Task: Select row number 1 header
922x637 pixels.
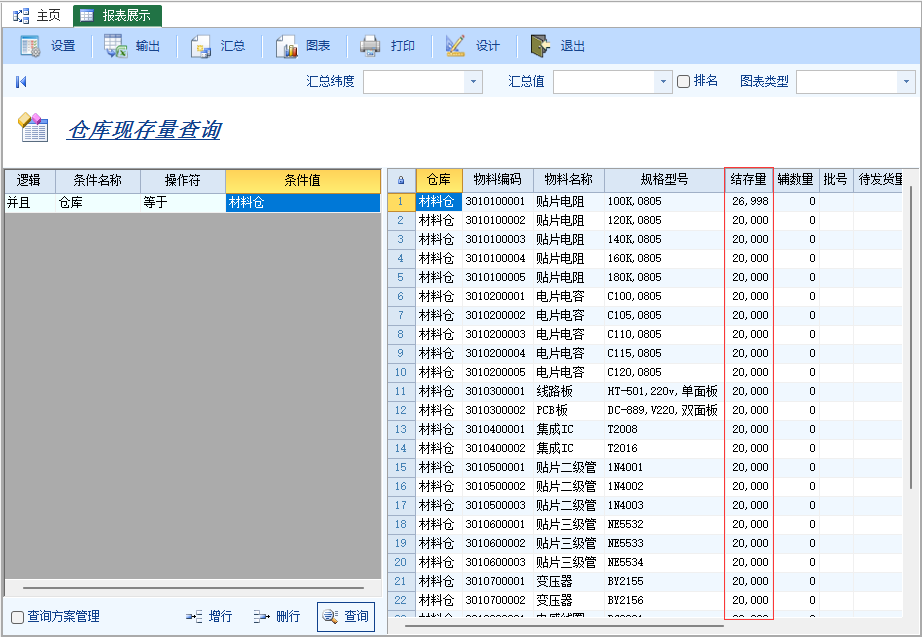Action: pyautogui.click(x=401, y=202)
